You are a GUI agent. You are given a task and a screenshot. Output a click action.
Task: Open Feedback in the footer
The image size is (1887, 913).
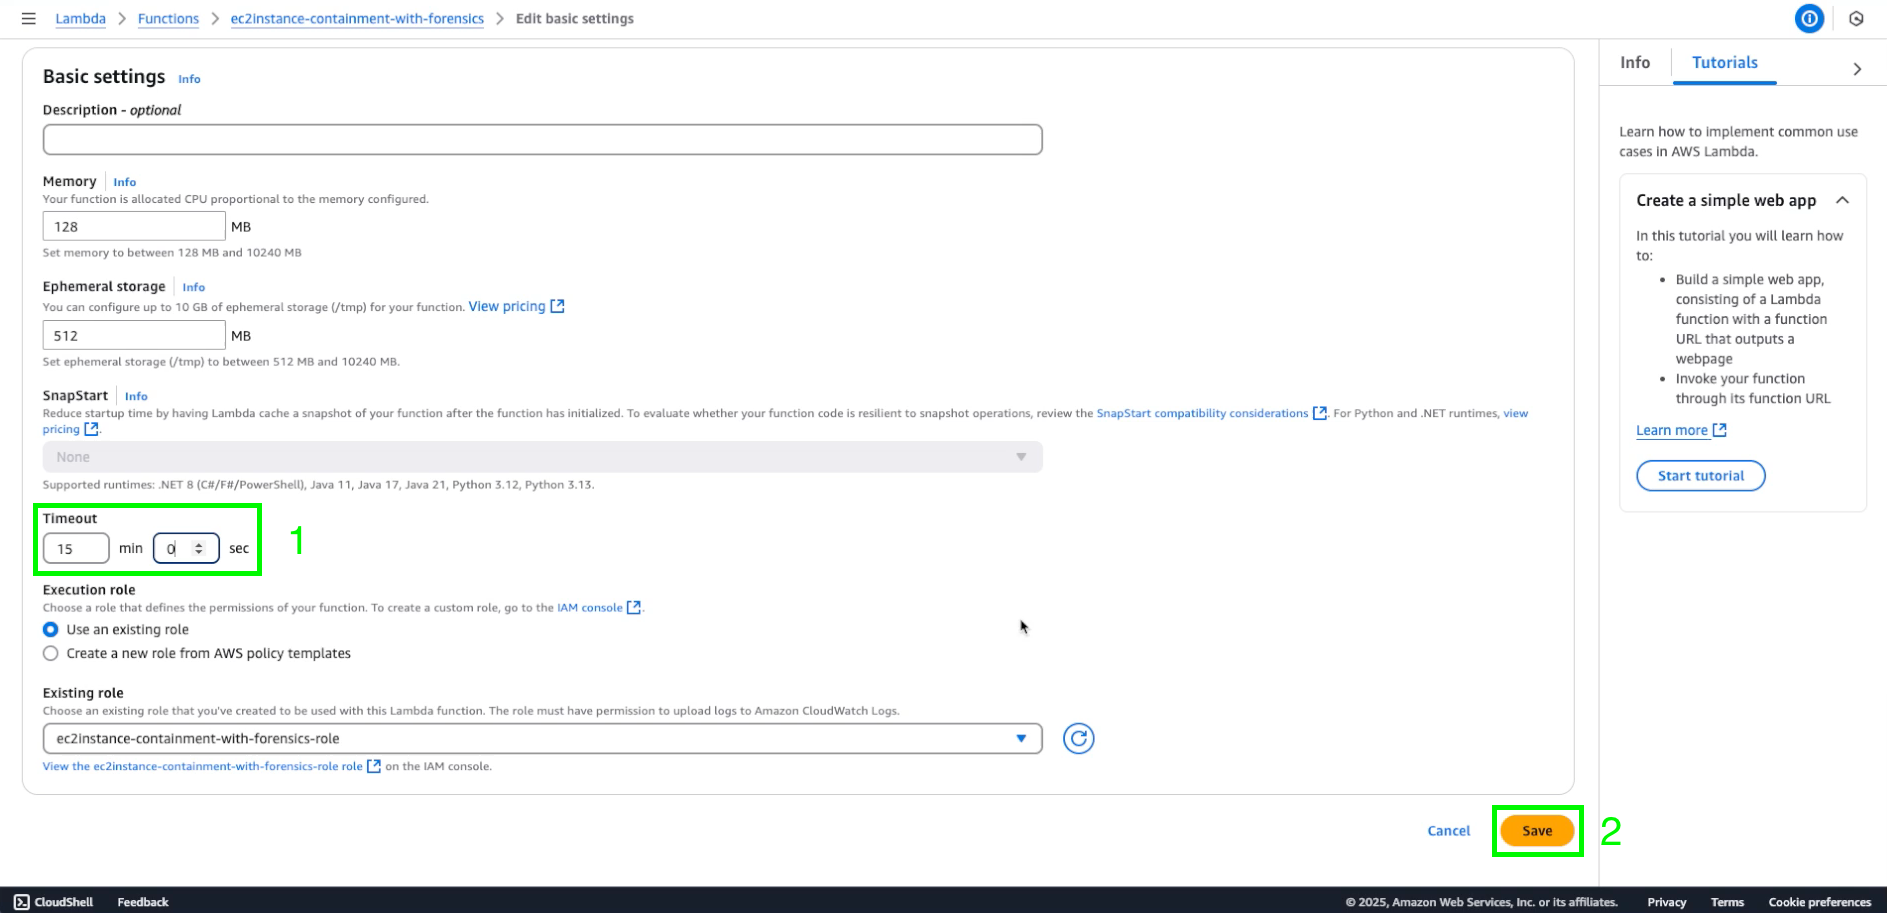pyautogui.click(x=143, y=902)
